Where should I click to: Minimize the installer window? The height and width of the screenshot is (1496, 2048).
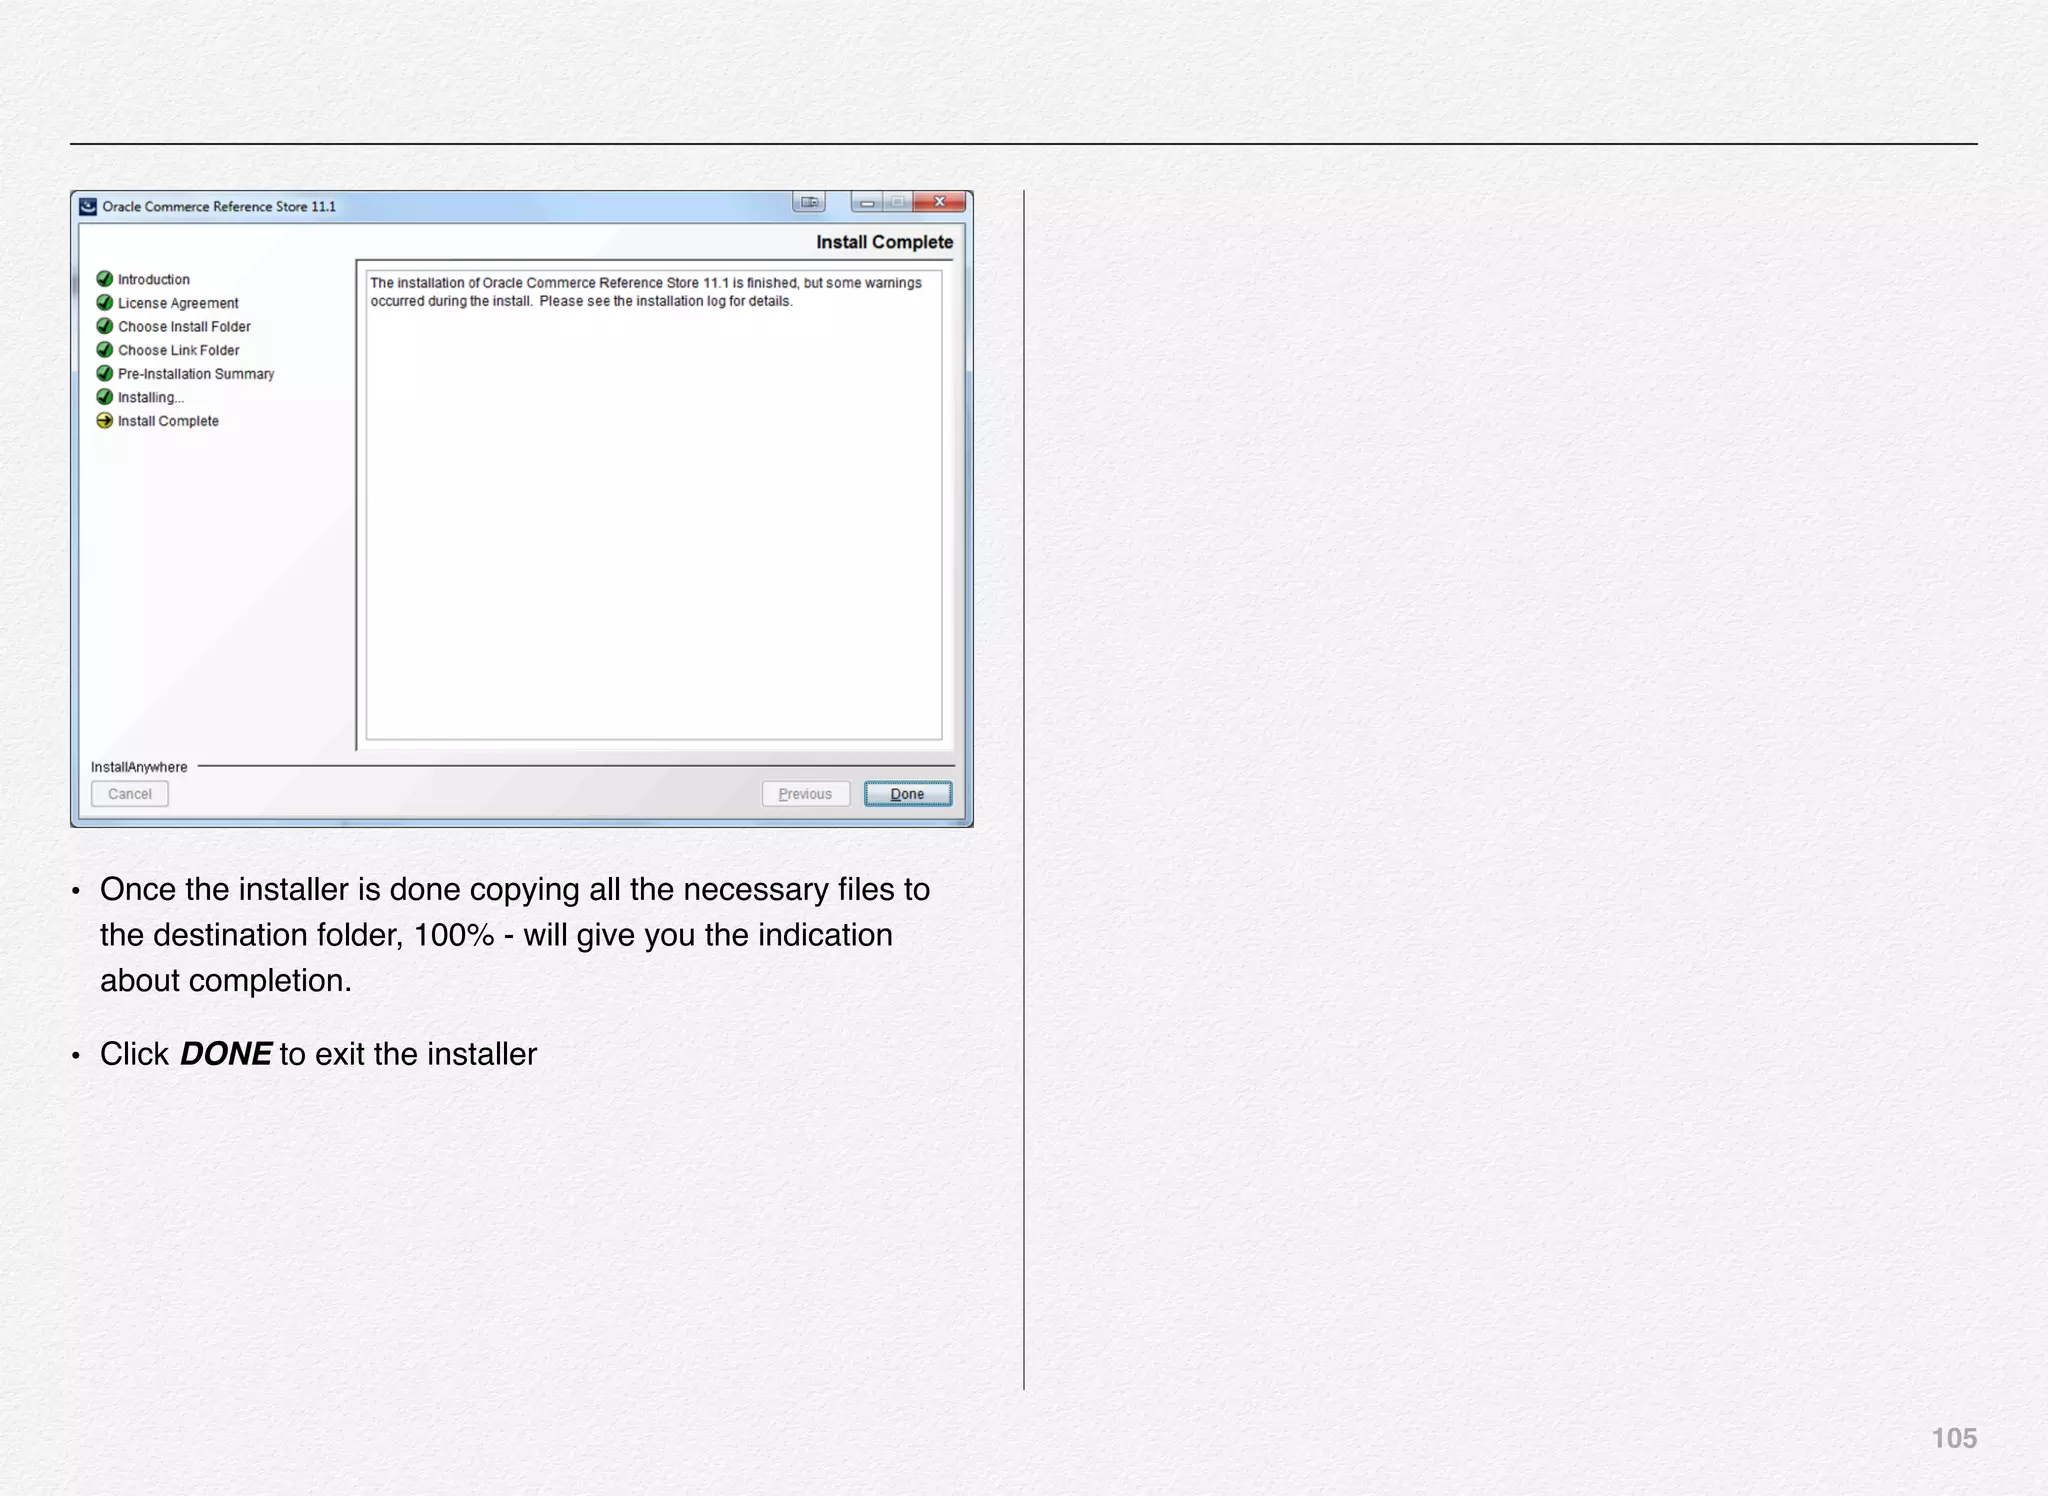point(867,202)
